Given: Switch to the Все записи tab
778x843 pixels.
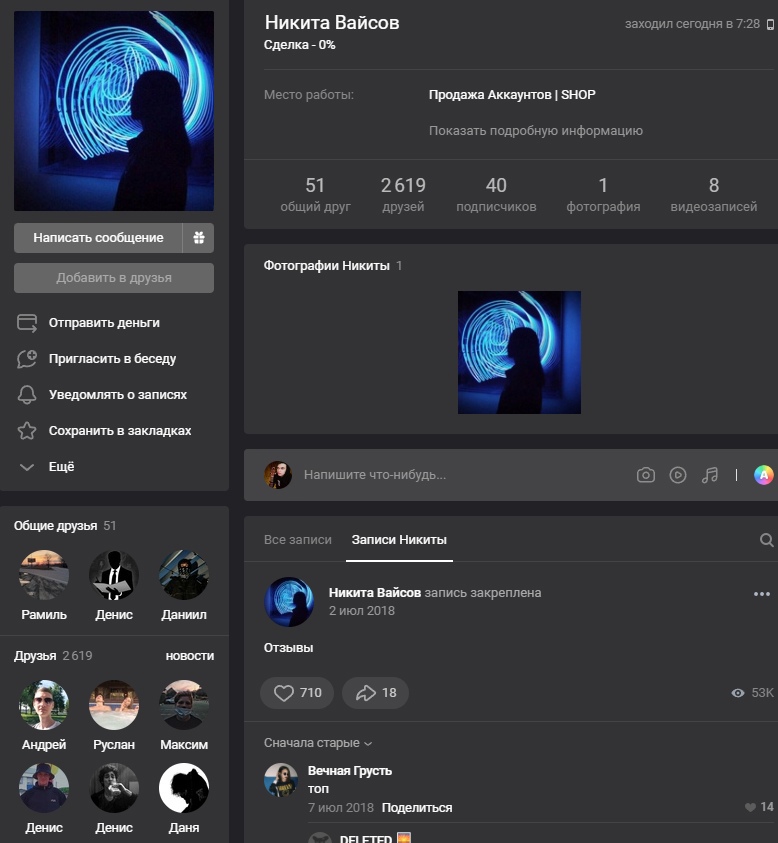Looking at the screenshot, I should click(x=297, y=540).
